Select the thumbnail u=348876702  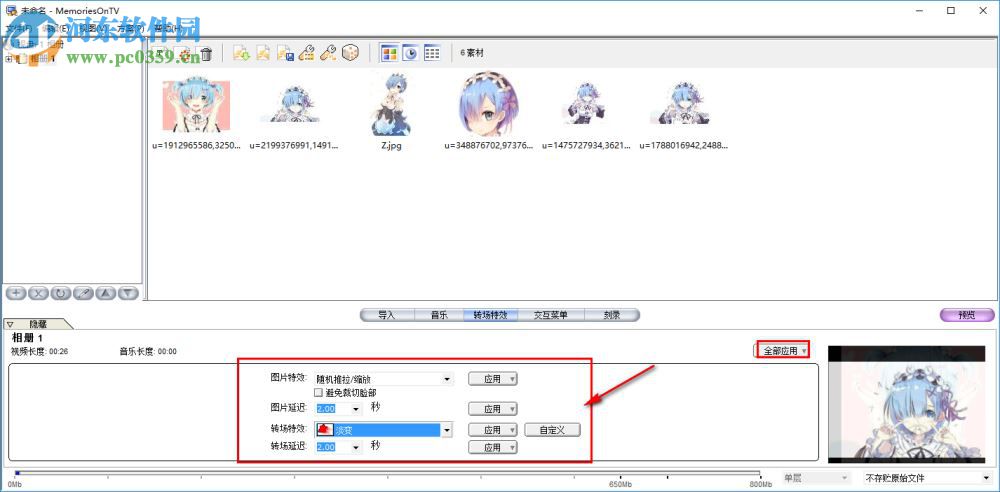pos(489,104)
